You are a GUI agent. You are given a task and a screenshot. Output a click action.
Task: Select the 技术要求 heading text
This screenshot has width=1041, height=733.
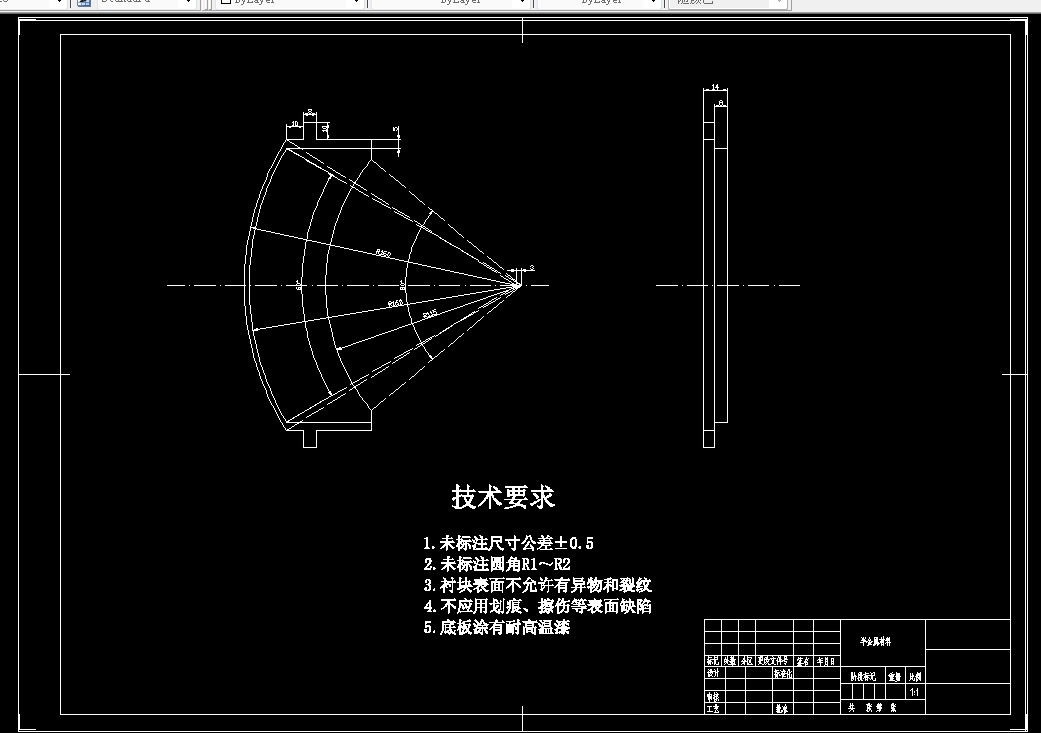tap(503, 497)
